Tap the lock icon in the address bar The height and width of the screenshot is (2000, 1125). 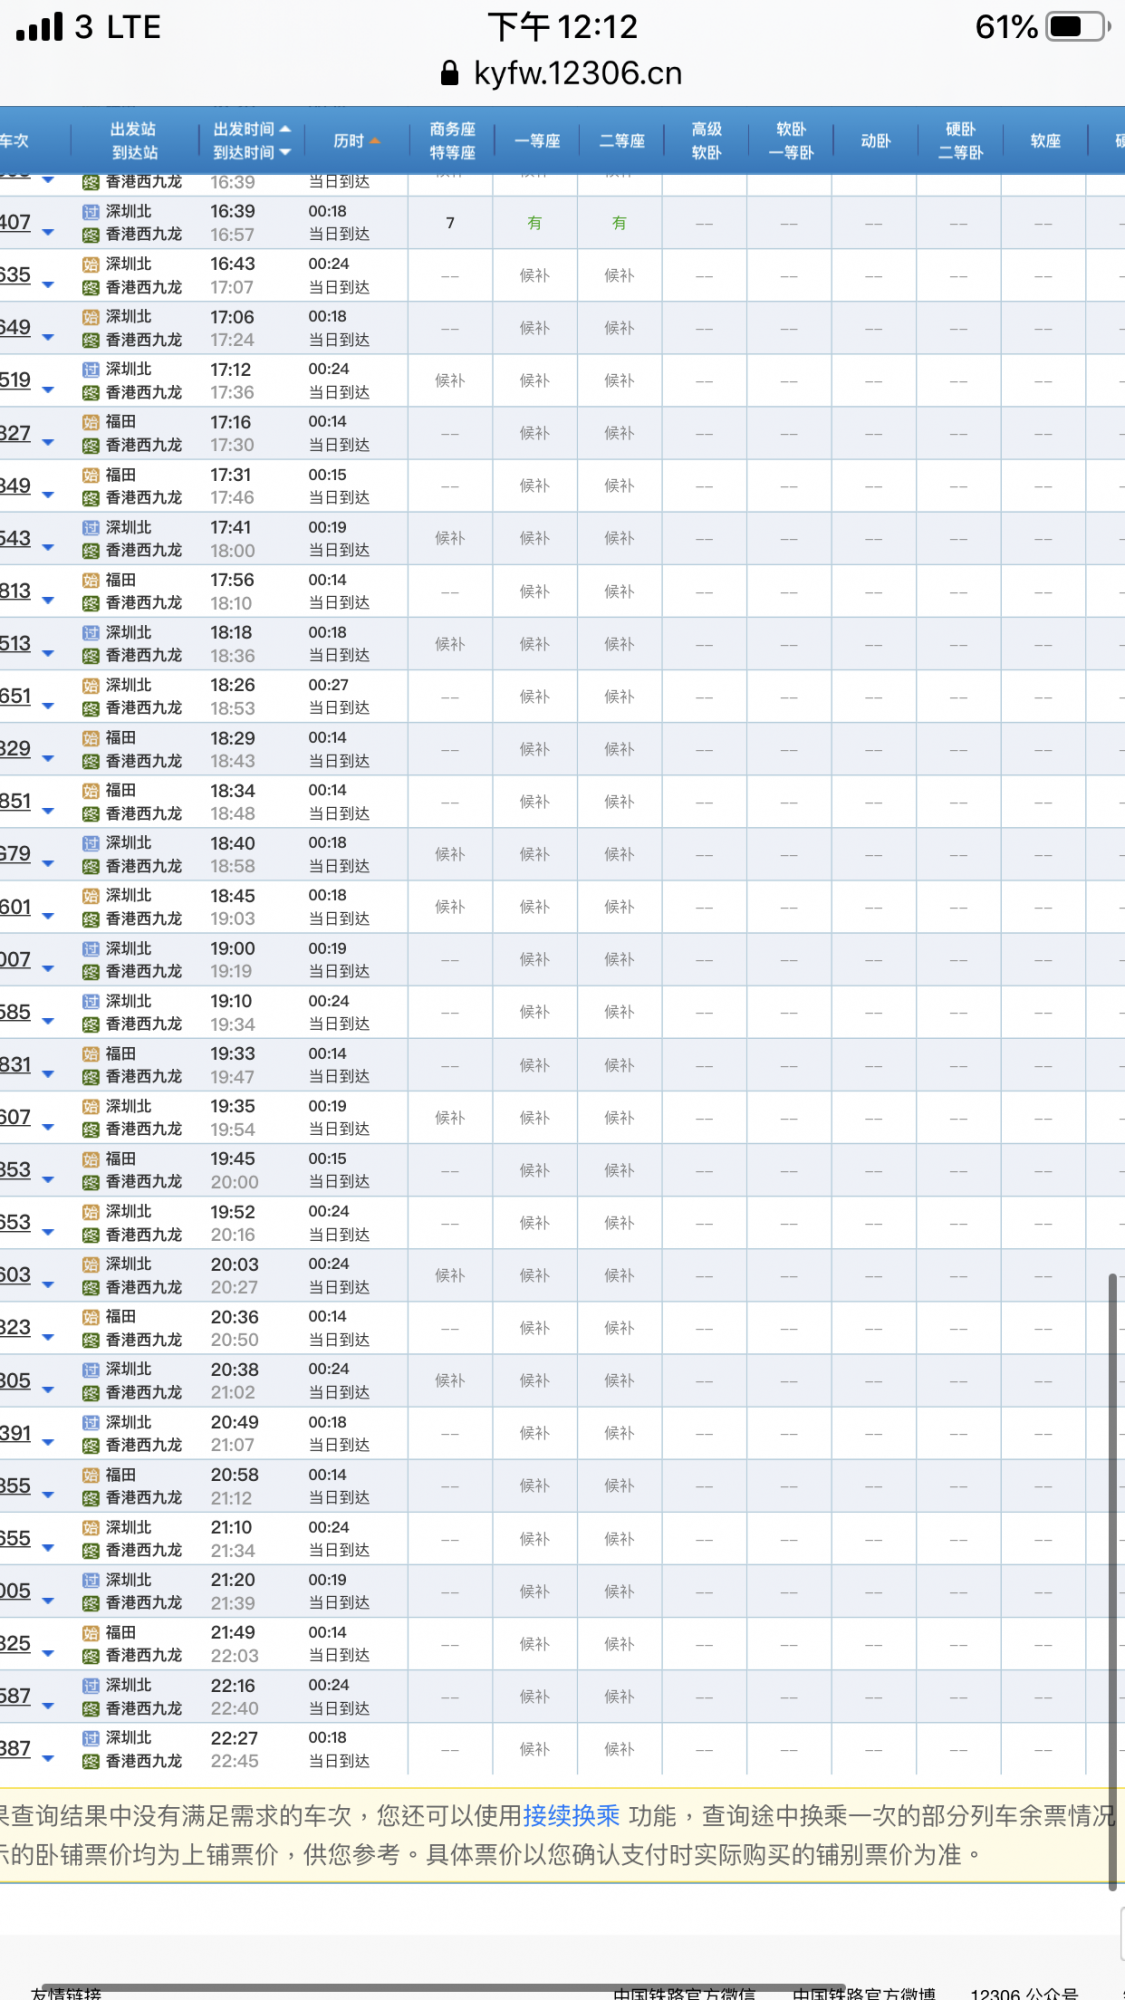click(450, 73)
